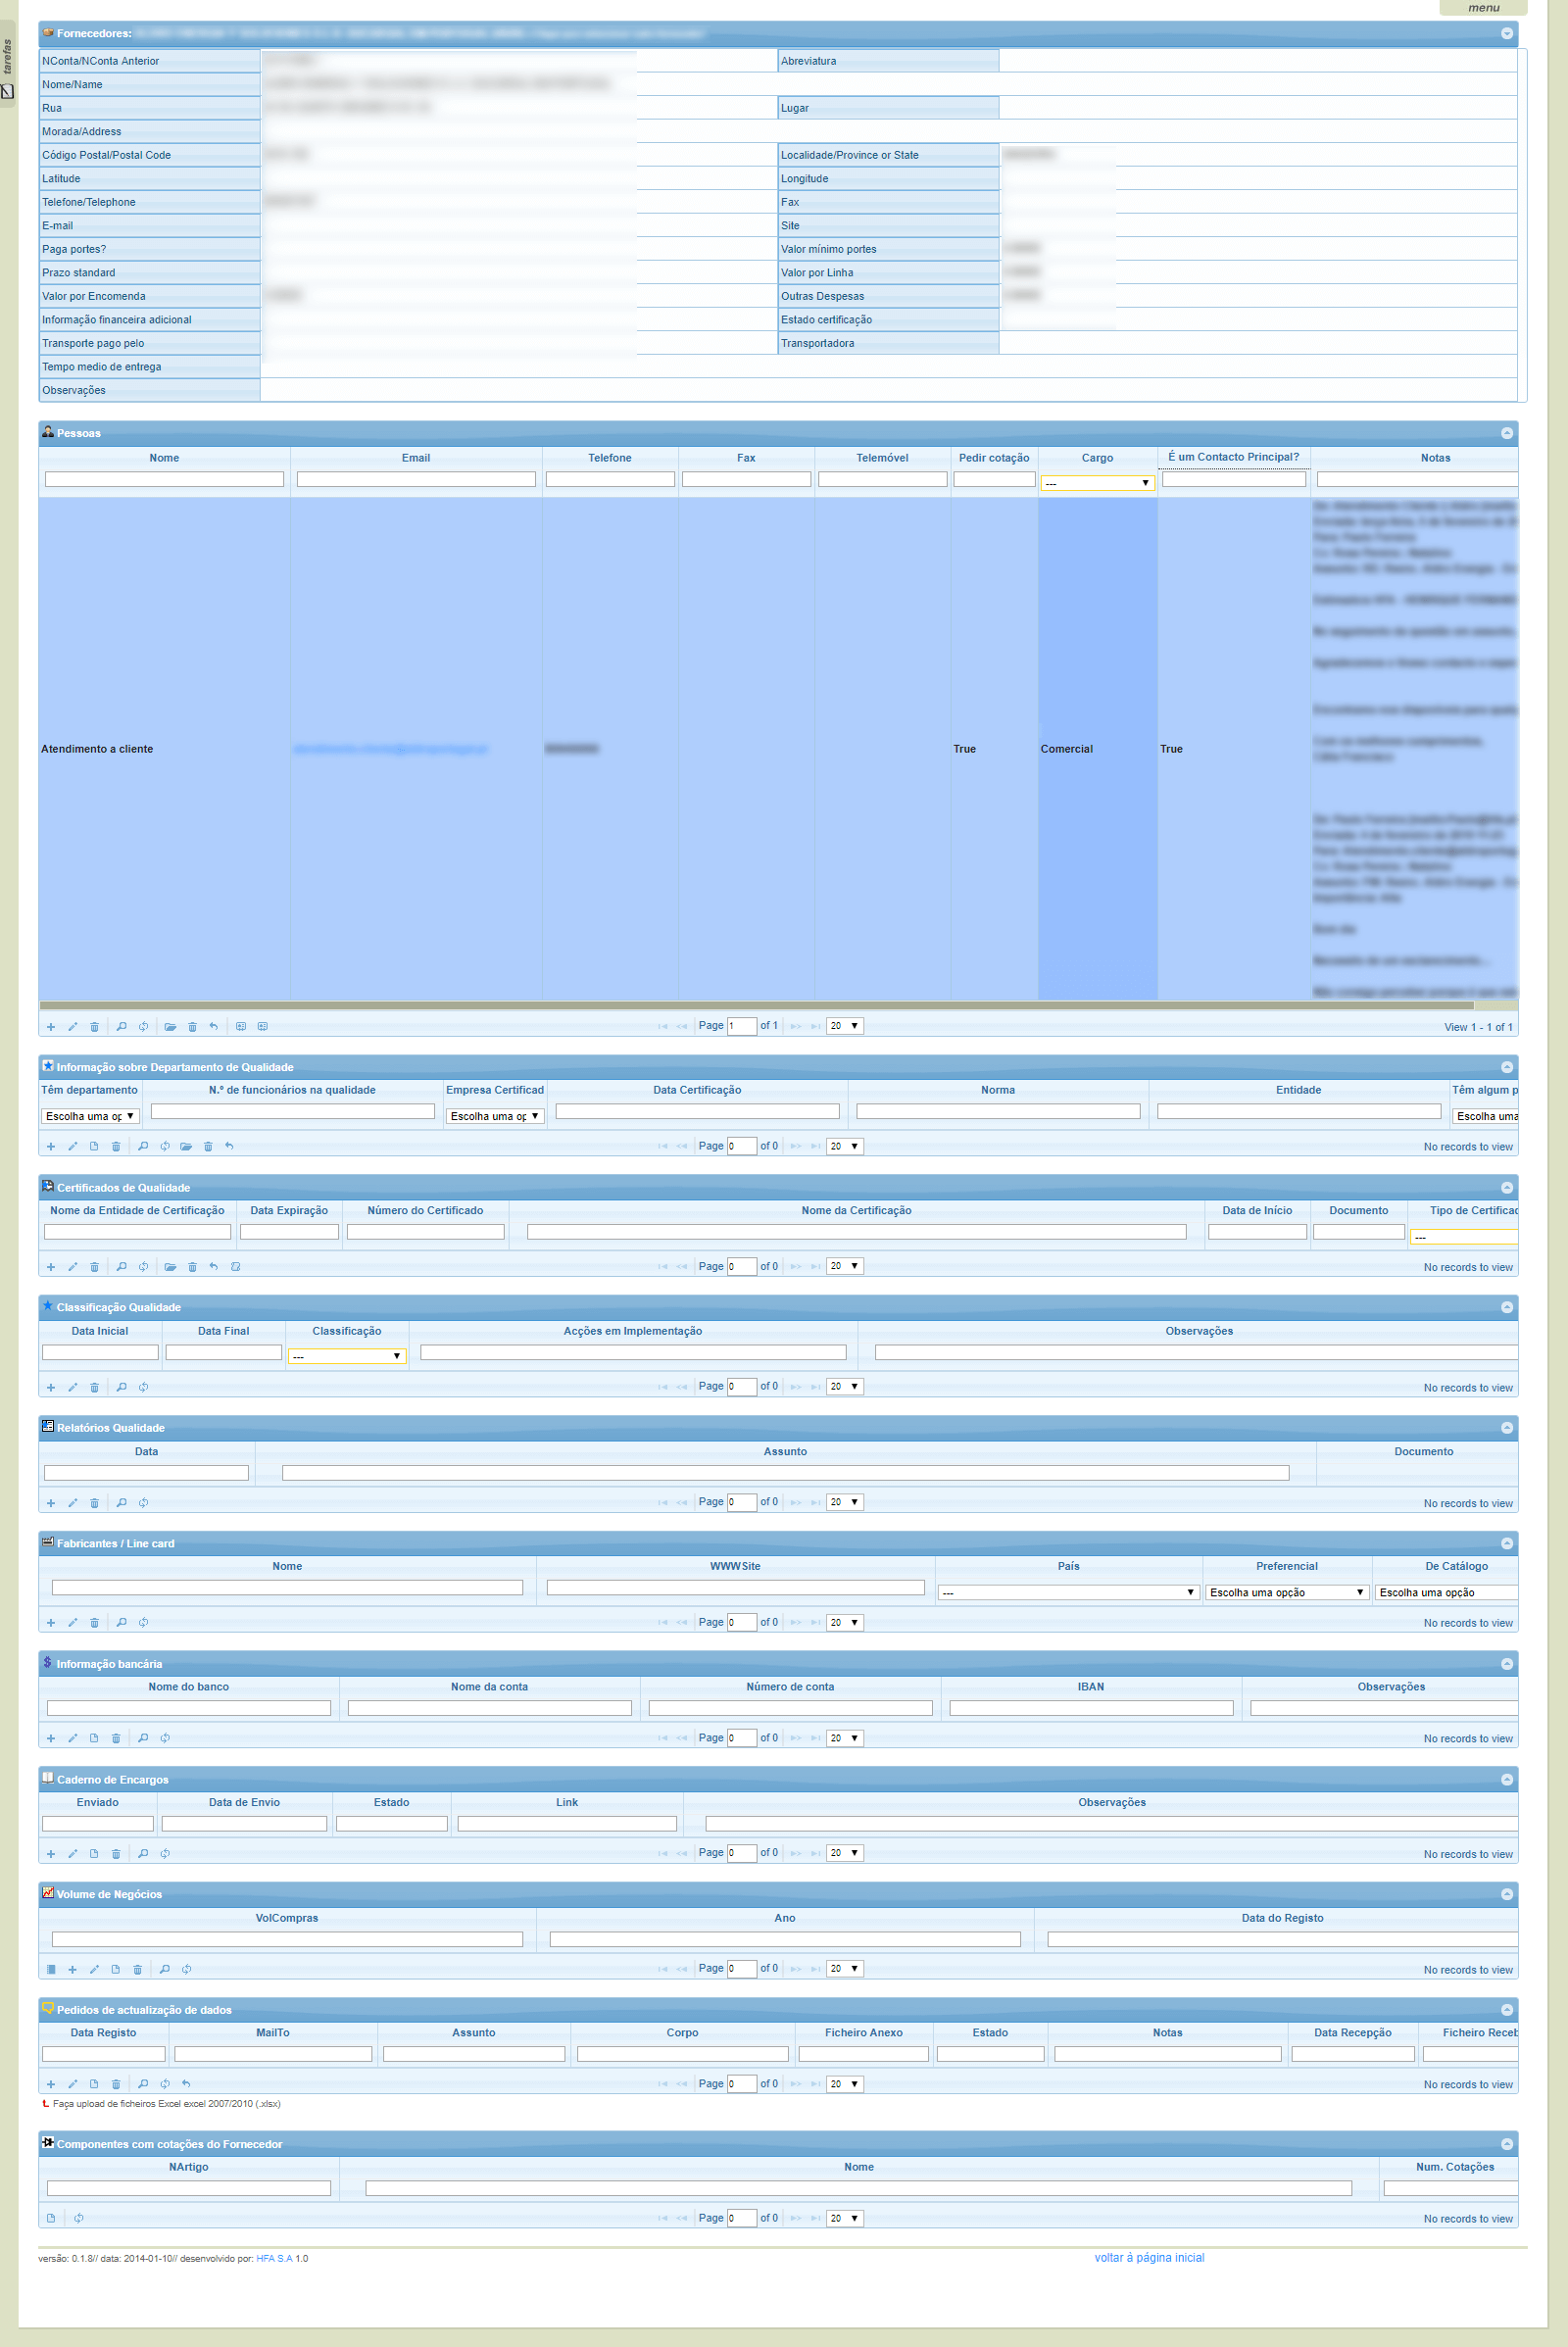Collapse the Fornecedores panel
1568x2347 pixels.
coord(1506,33)
